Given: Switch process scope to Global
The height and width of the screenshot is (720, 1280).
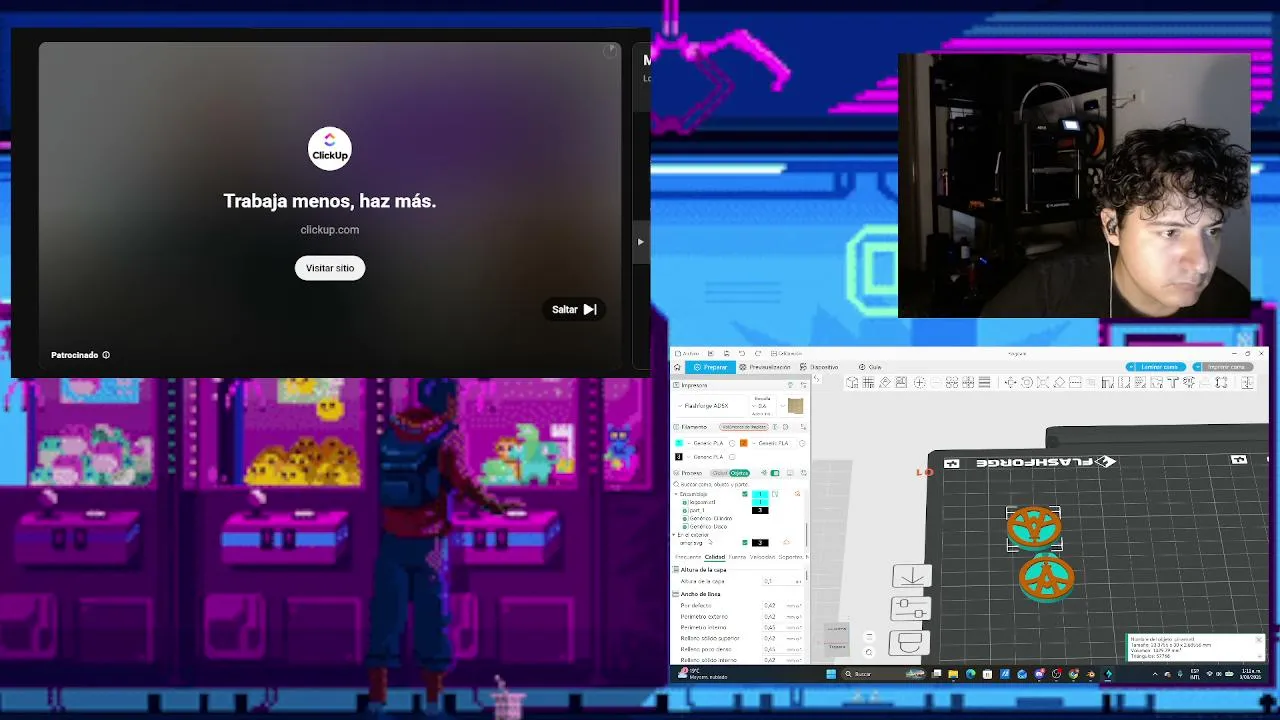Looking at the screenshot, I should 719,473.
